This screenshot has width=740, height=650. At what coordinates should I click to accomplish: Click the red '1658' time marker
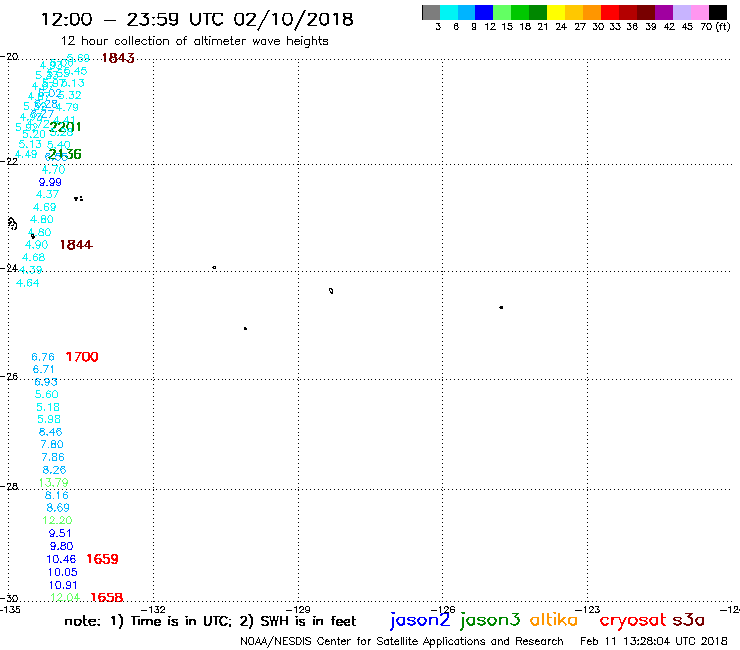click(107, 597)
